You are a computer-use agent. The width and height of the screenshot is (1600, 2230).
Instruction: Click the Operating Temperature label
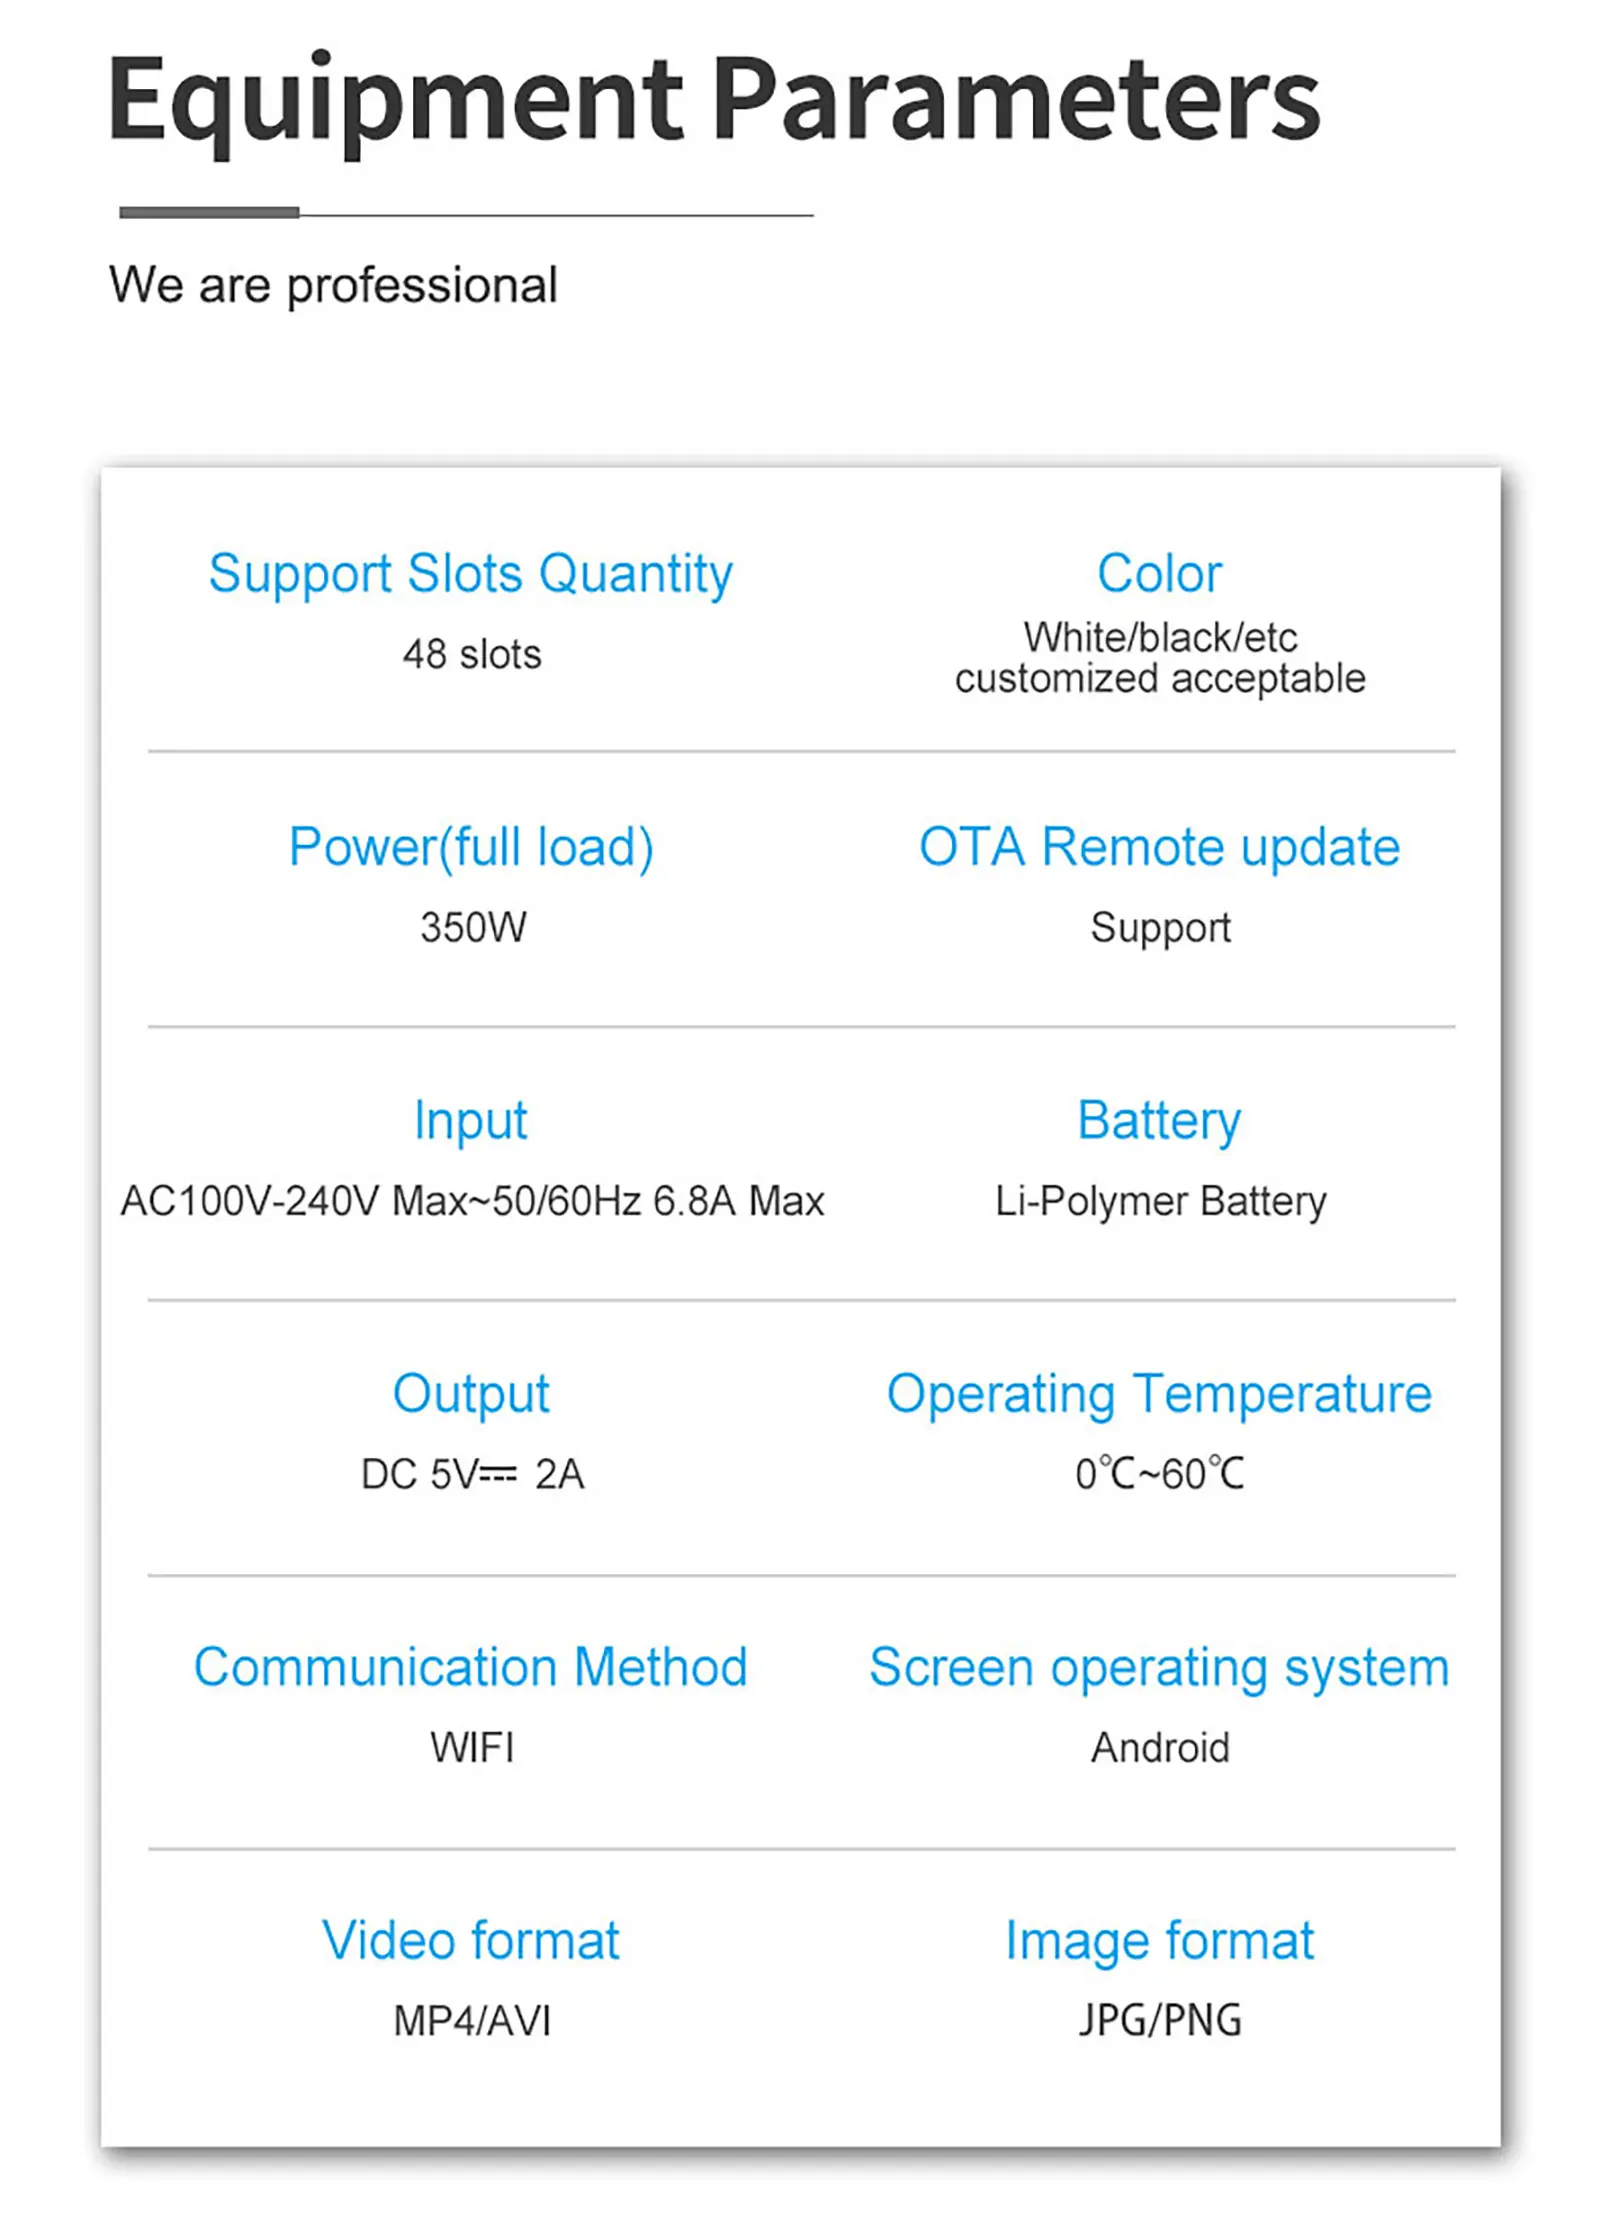(1159, 1394)
